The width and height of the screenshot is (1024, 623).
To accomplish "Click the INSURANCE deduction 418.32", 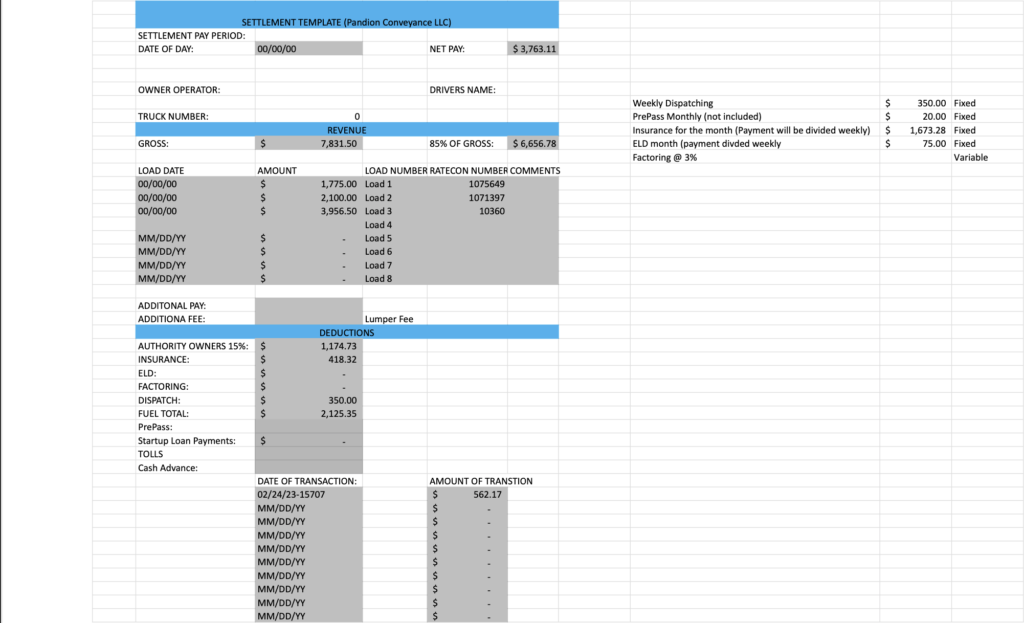I will tap(309, 360).
